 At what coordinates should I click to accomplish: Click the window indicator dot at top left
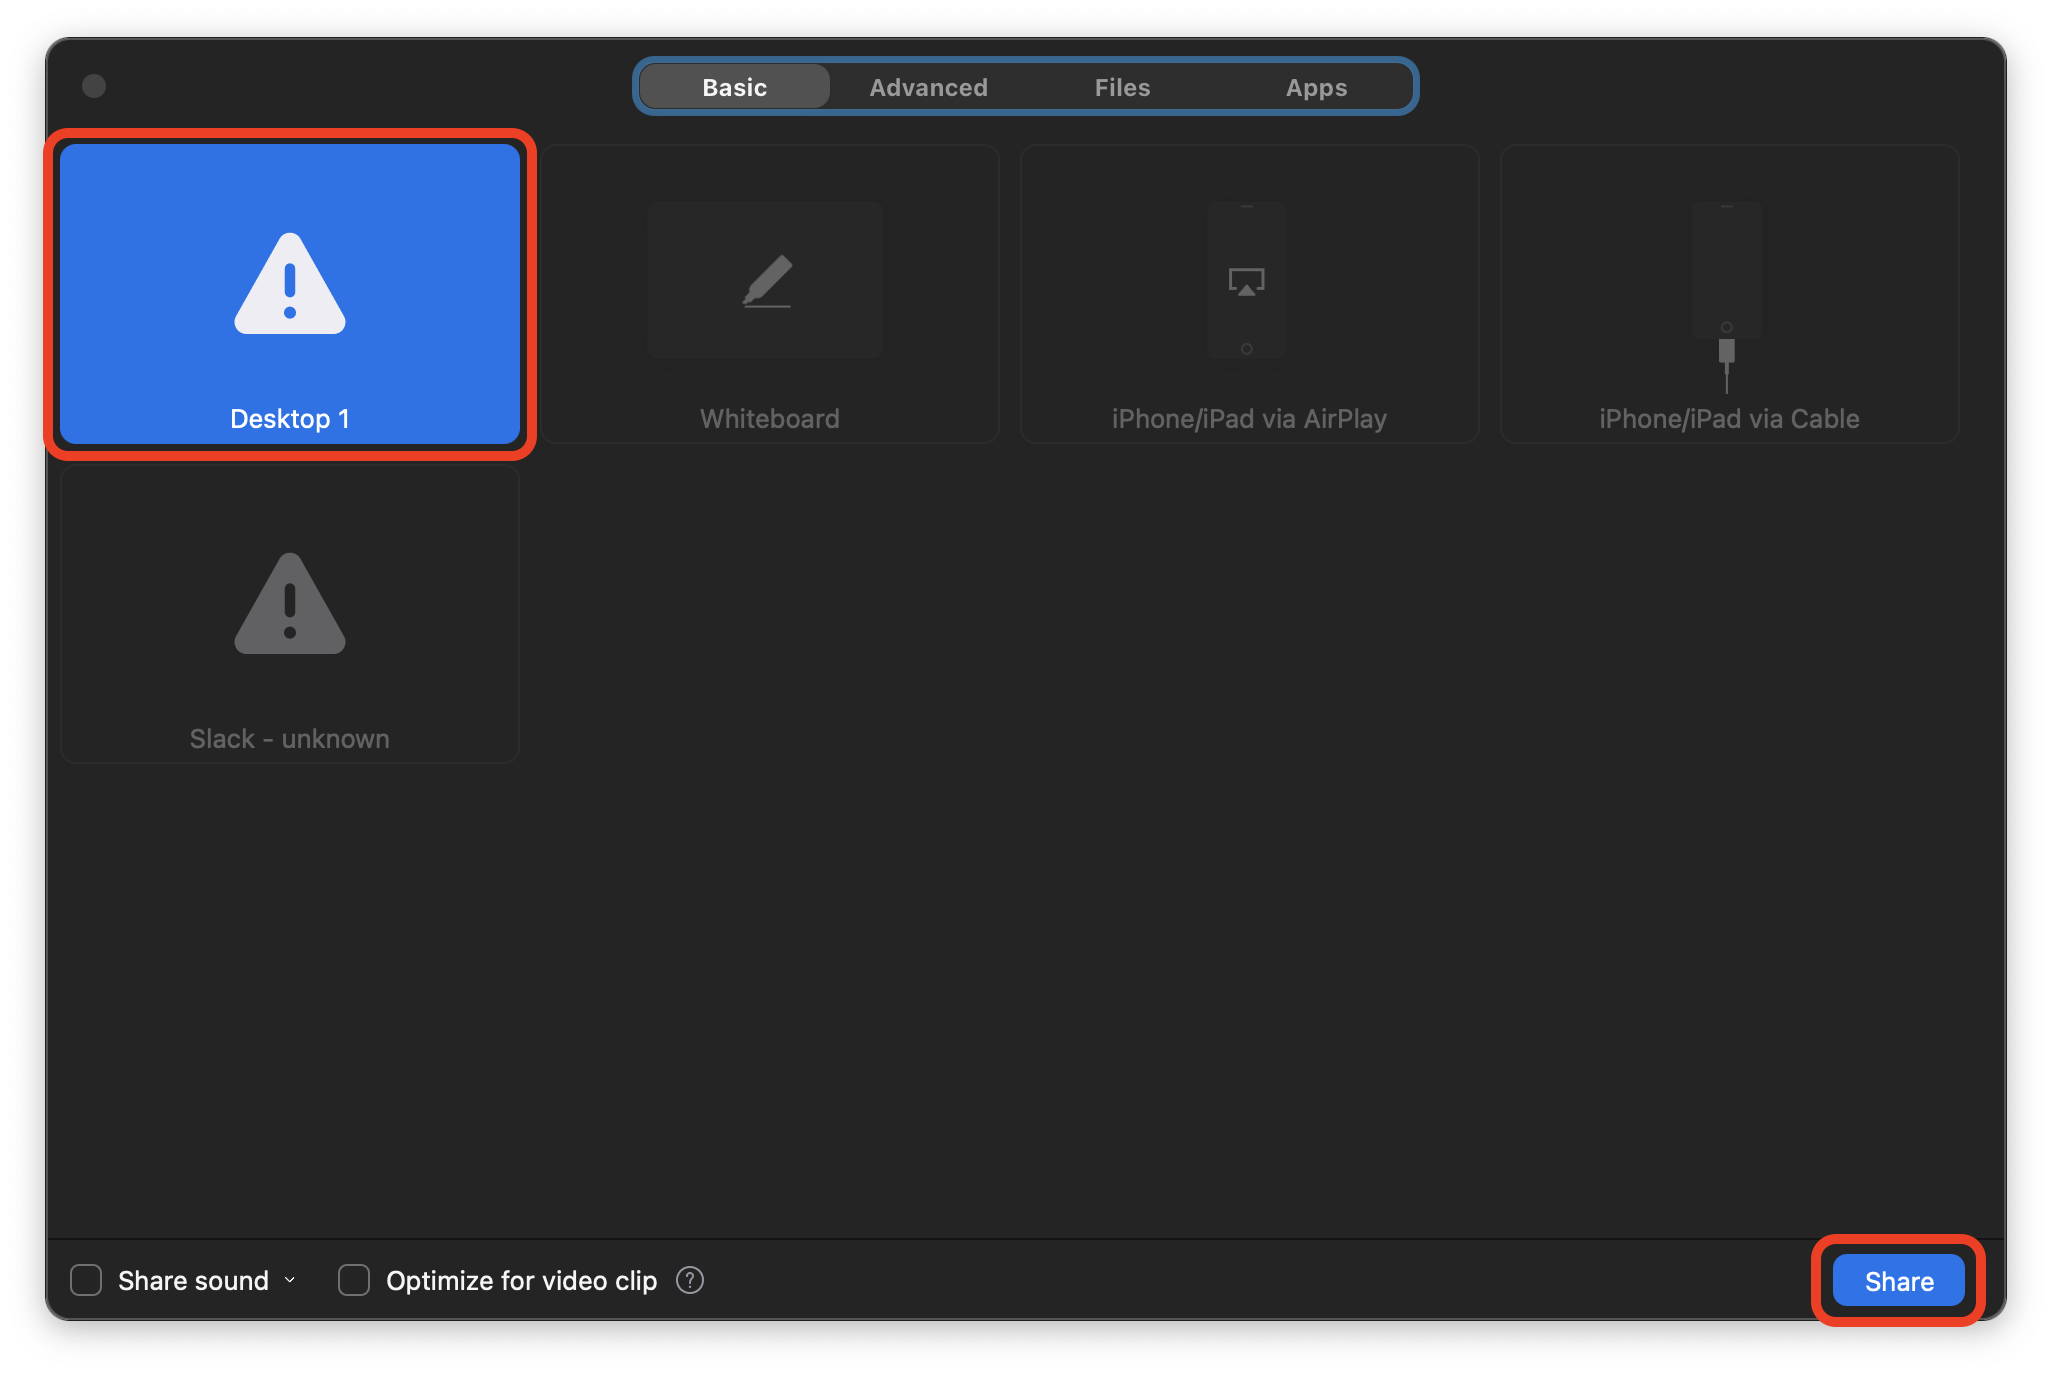(94, 86)
